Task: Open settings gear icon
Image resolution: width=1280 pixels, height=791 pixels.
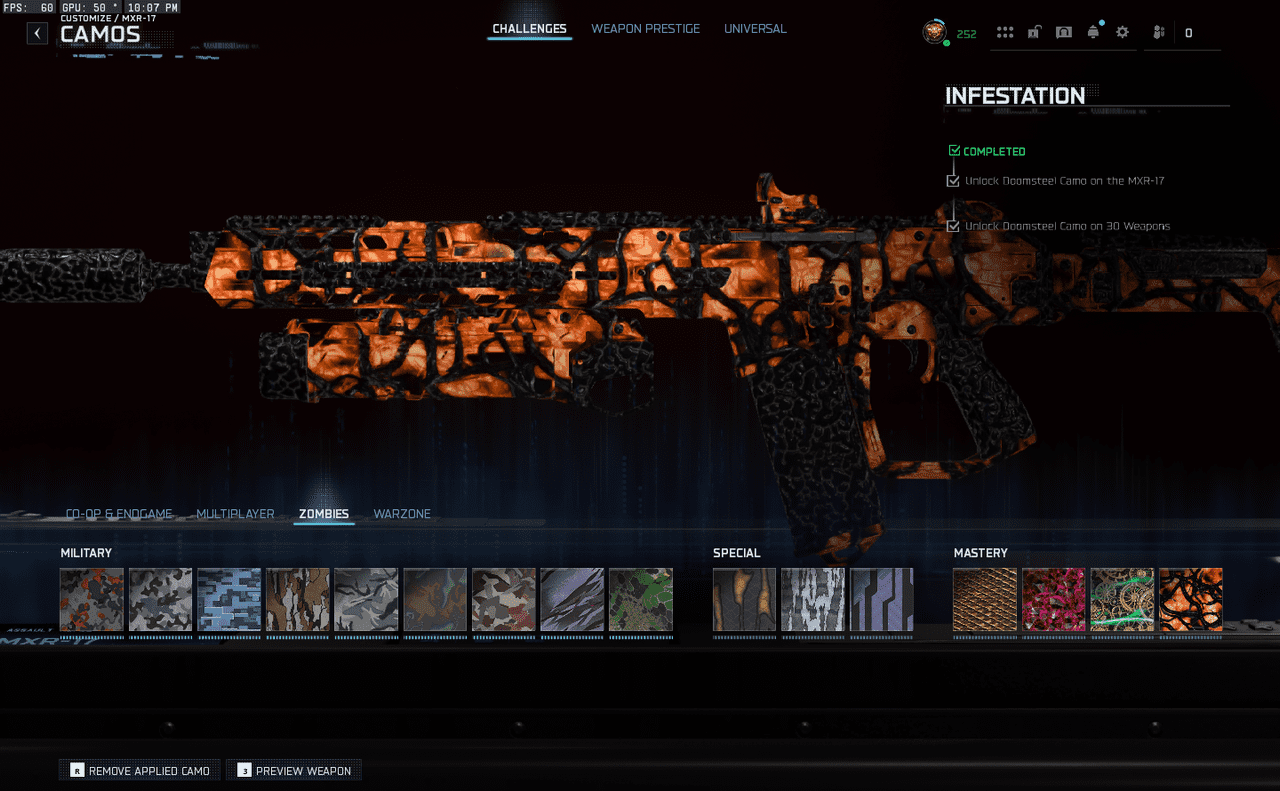Action: pos(1122,33)
